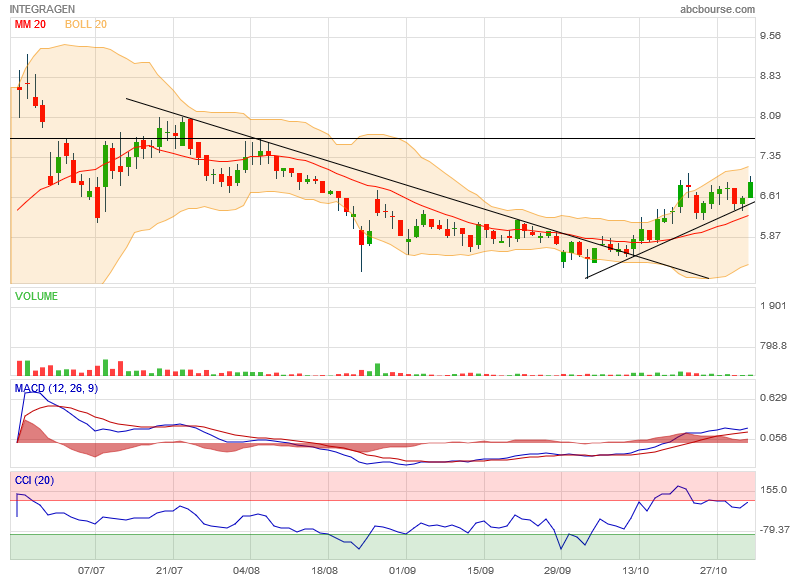Click the 27/10 date label

coord(713,570)
